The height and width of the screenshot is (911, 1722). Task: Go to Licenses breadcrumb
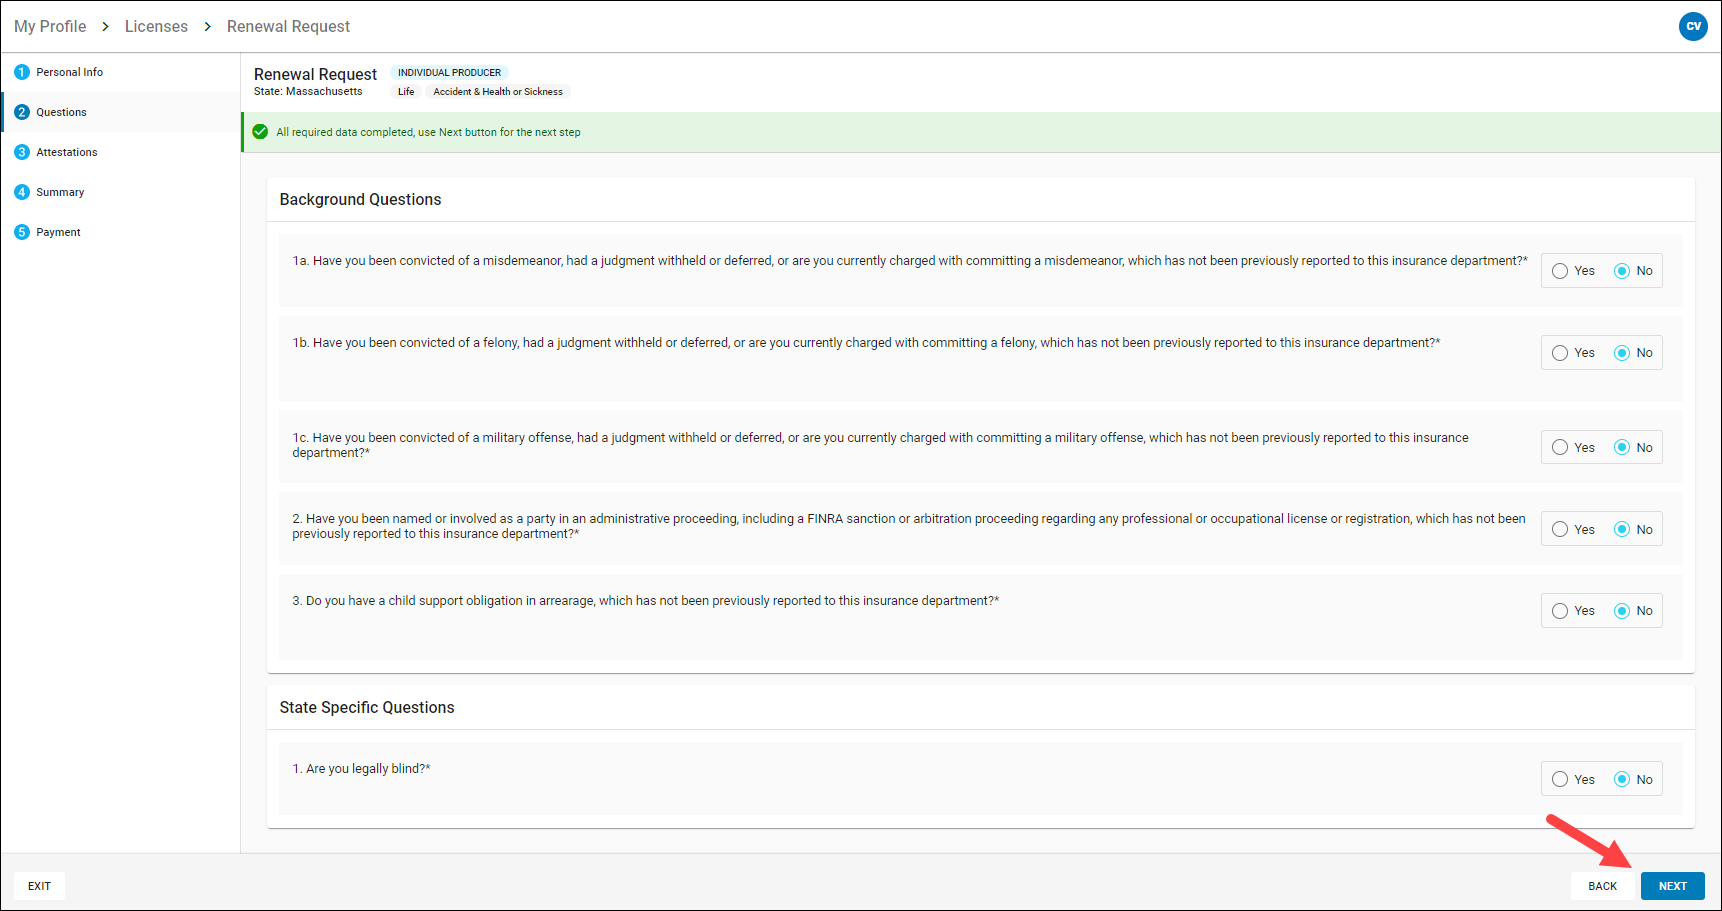tap(156, 26)
